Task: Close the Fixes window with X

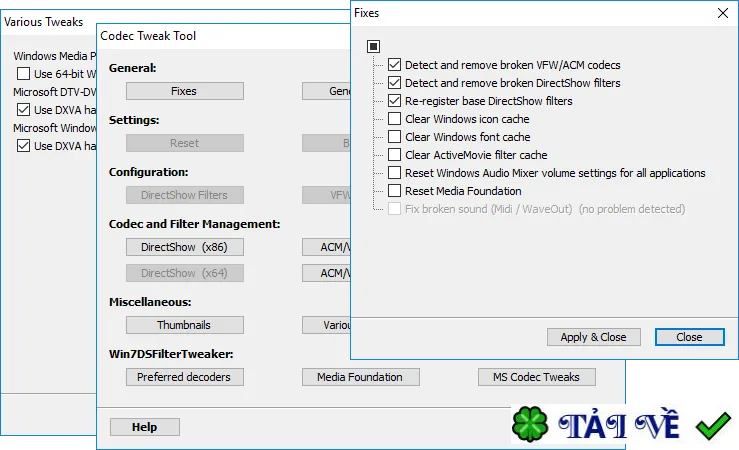Action: [x=723, y=13]
